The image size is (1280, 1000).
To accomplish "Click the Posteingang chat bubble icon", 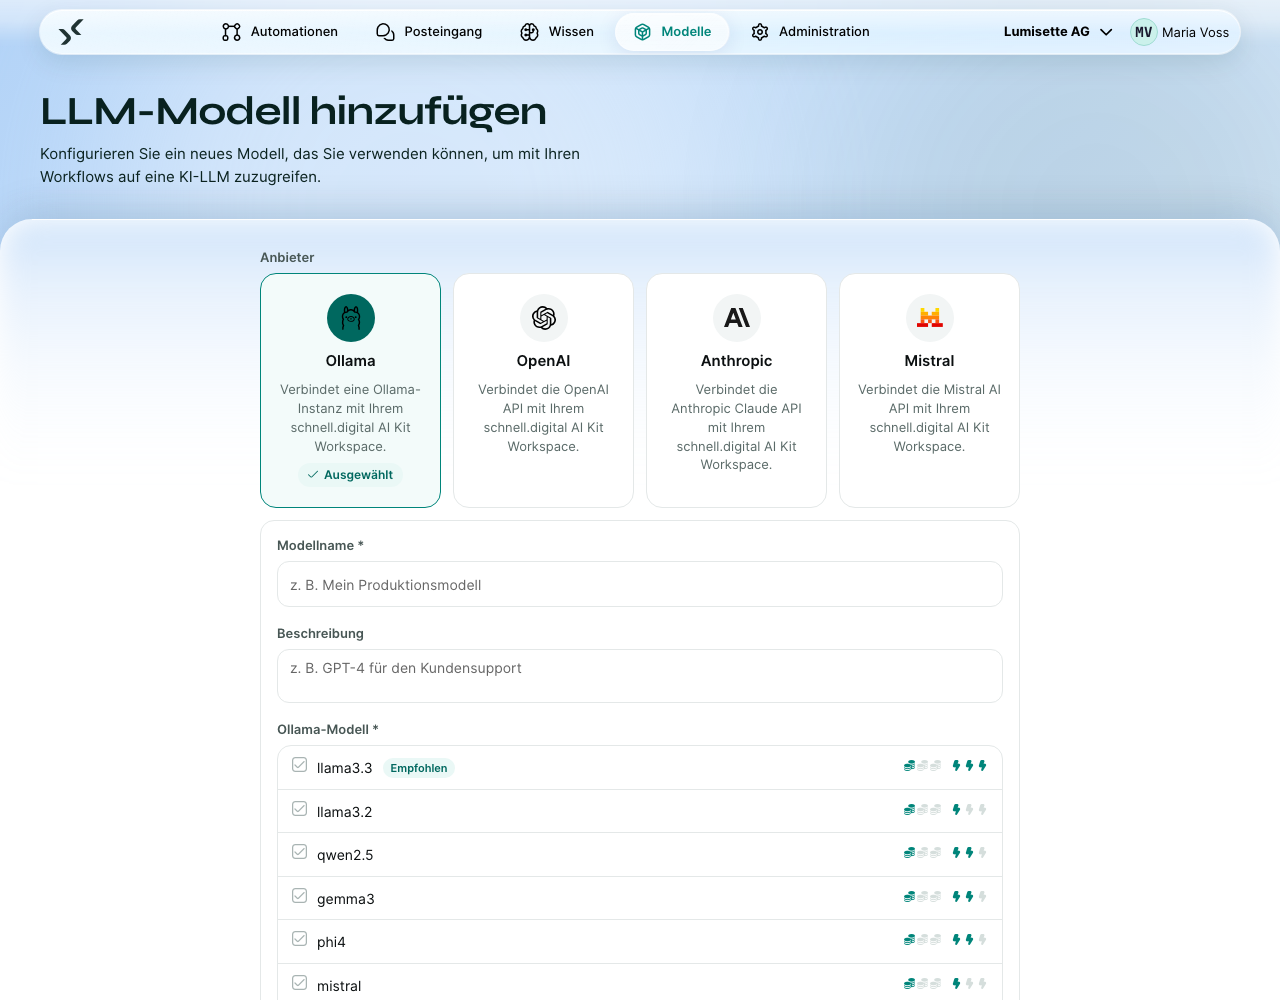I will [x=385, y=32].
